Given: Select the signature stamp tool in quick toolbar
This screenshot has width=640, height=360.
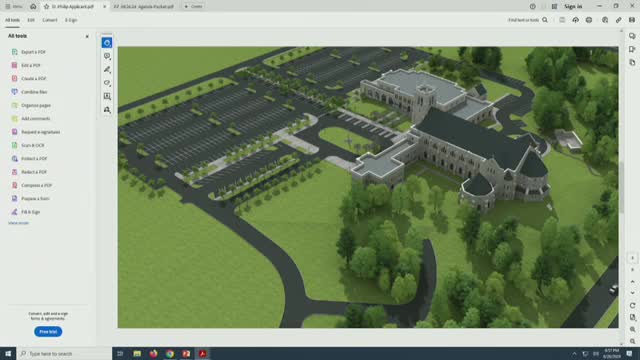Looking at the screenshot, I should (x=107, y=110).
